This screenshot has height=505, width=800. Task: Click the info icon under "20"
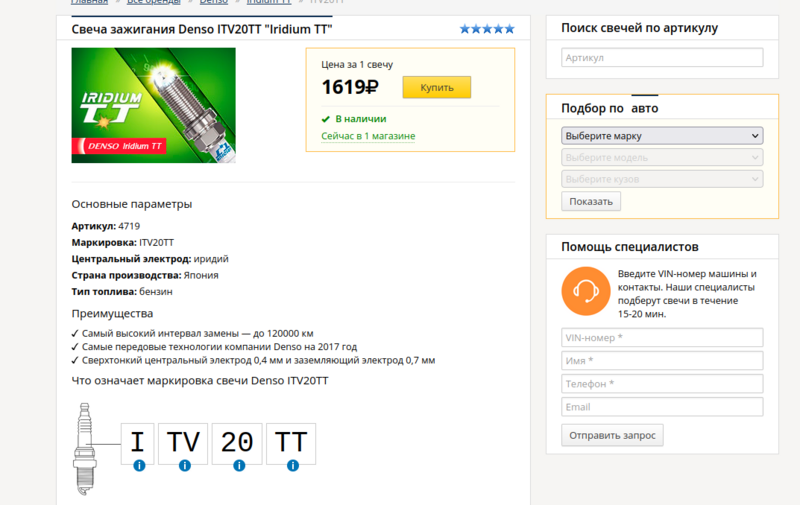click(x=237, y=465)
